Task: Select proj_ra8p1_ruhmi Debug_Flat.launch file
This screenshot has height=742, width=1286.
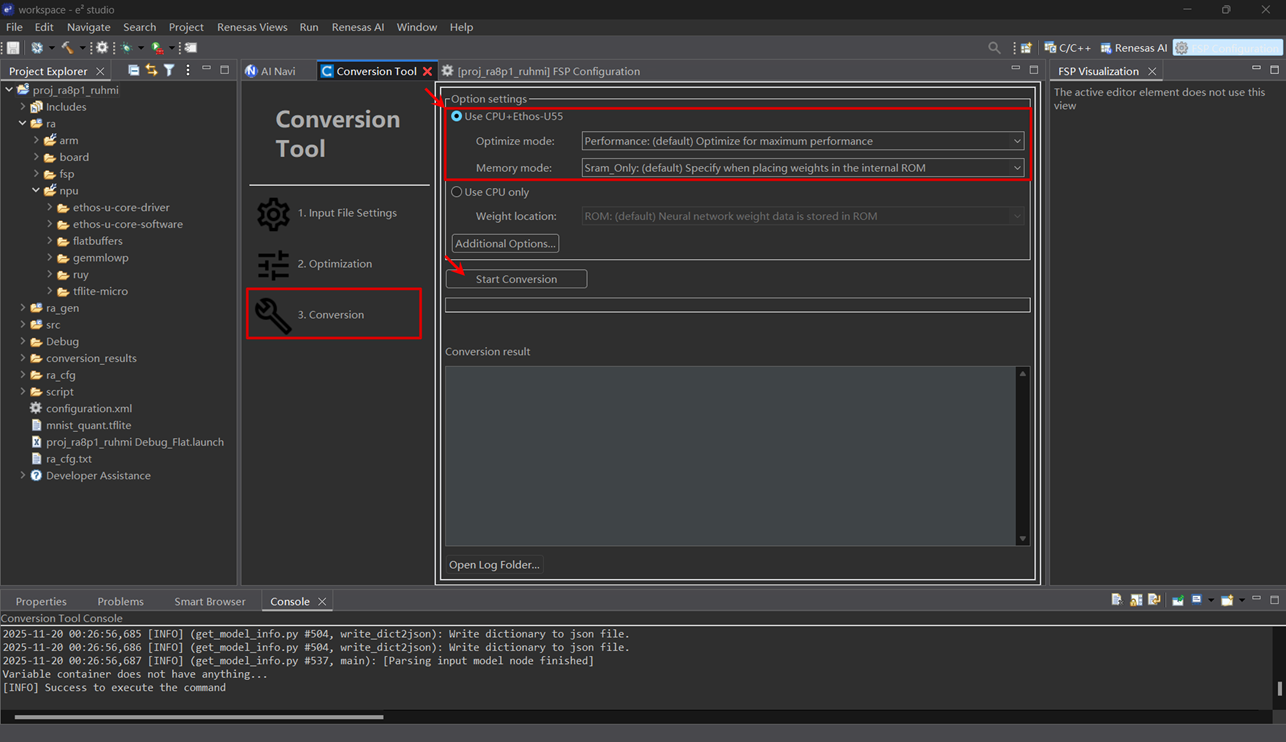Action: point(127,442)
